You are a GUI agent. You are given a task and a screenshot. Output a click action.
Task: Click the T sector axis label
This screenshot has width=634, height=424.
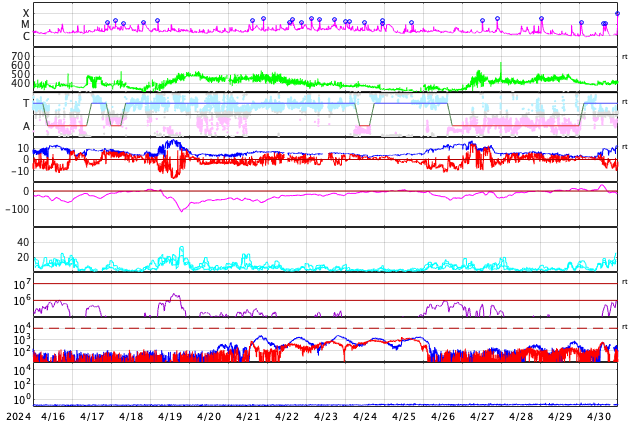coord(26,103)
